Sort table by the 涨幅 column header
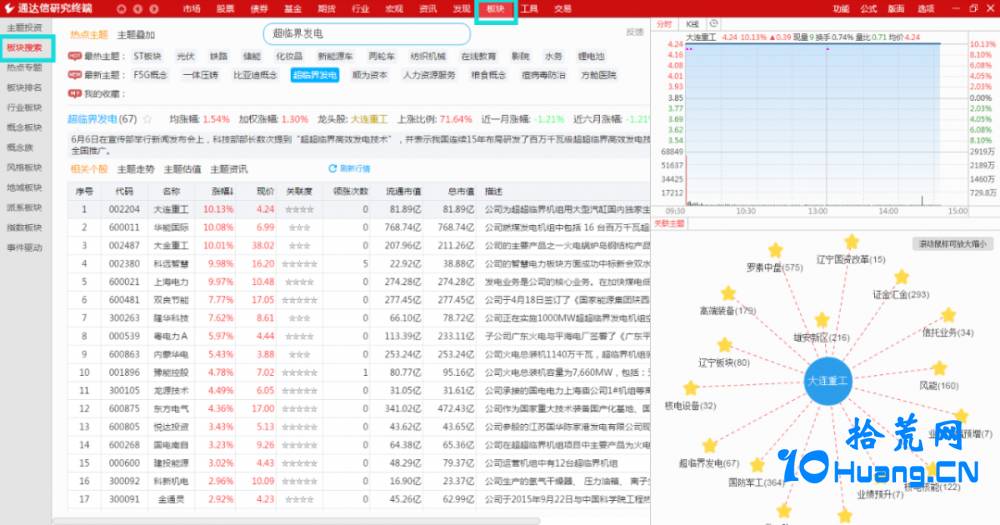1000x525 pixels. click(223, 191)
